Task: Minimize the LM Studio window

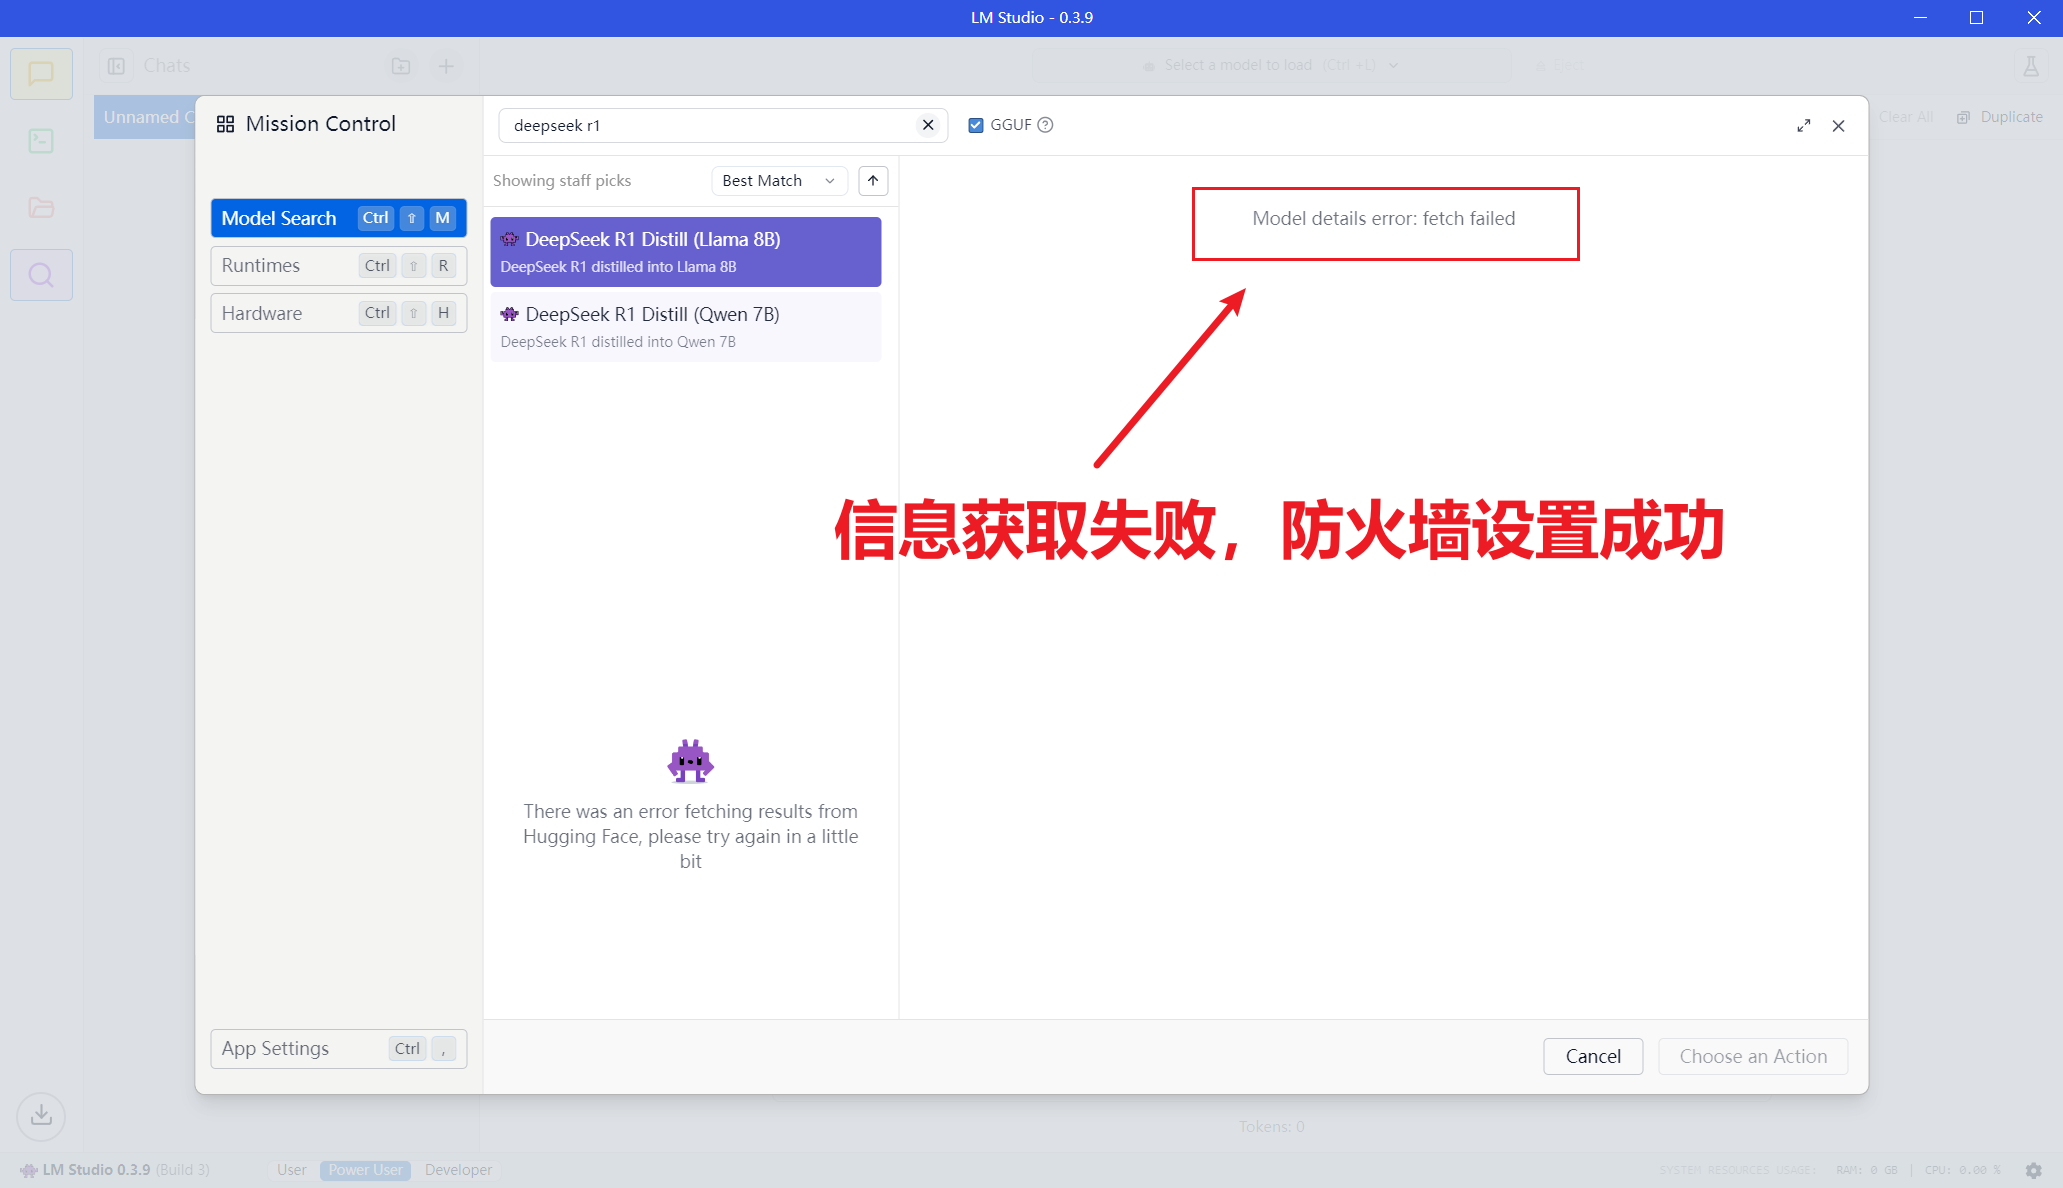Action: click(x=1920, y=18)
